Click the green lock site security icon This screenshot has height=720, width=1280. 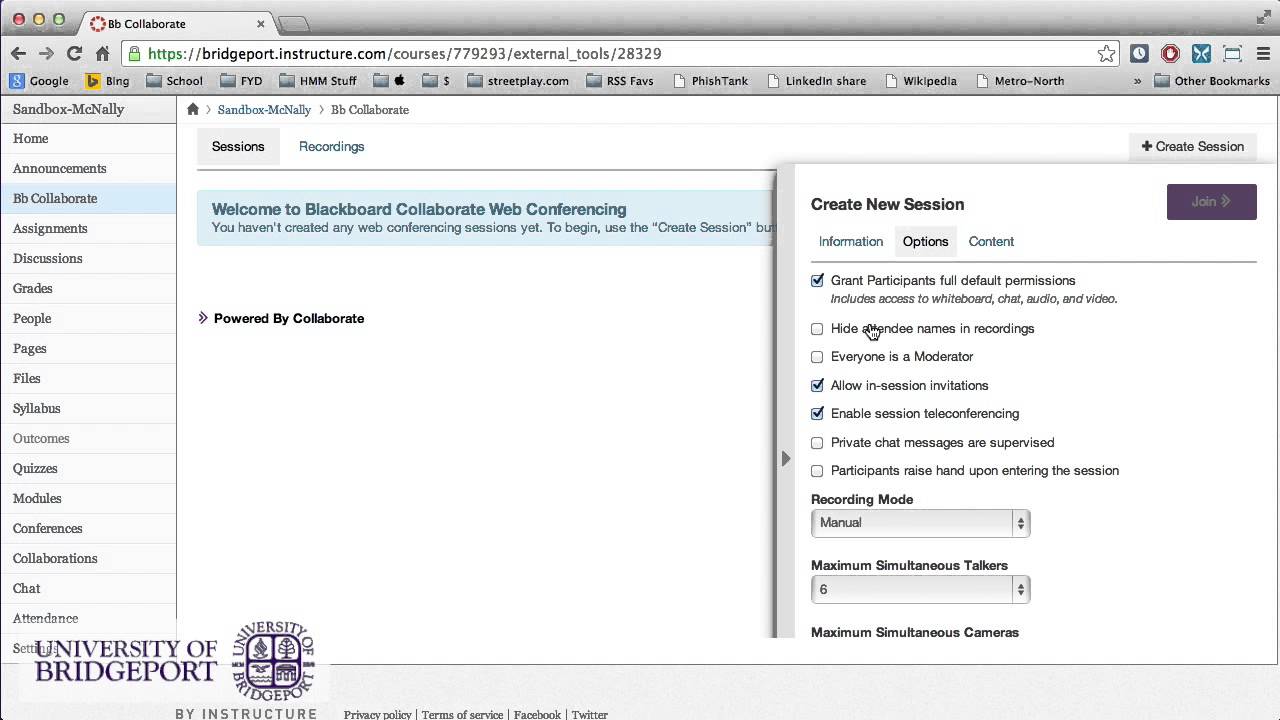[133, 54]
